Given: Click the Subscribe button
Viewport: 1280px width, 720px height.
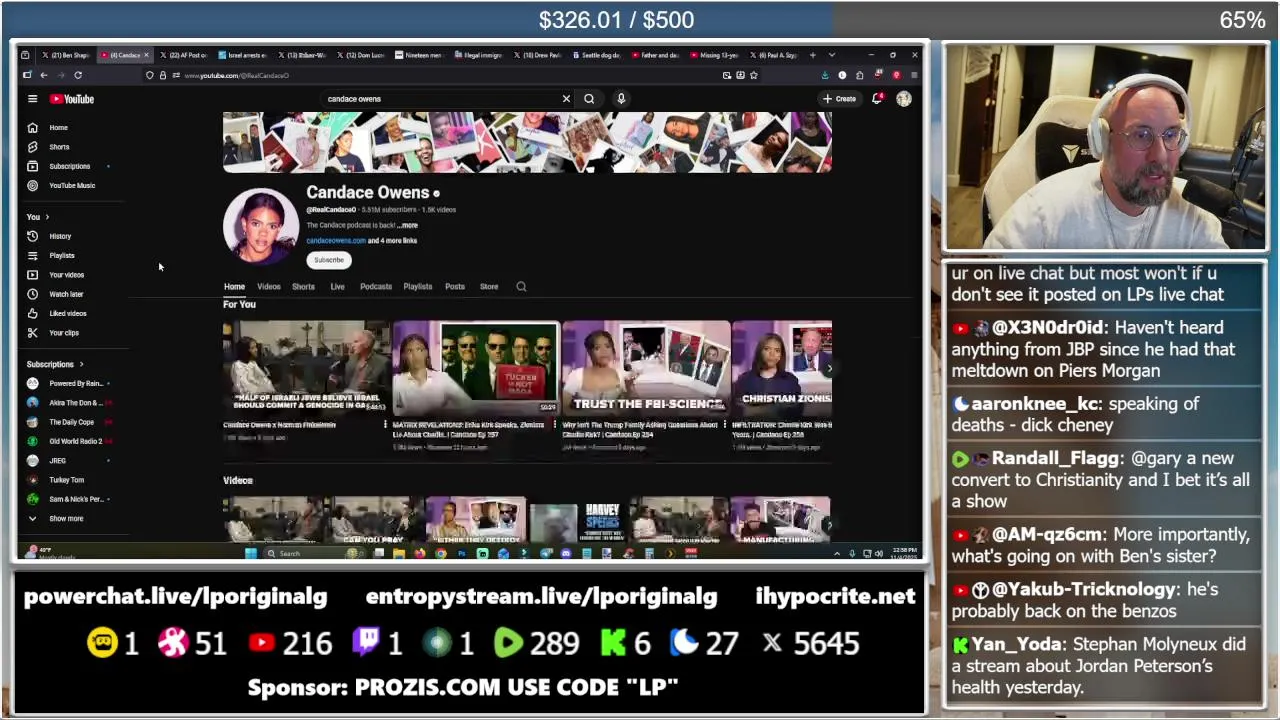Looking at the screenshot, I should [329, 260].
